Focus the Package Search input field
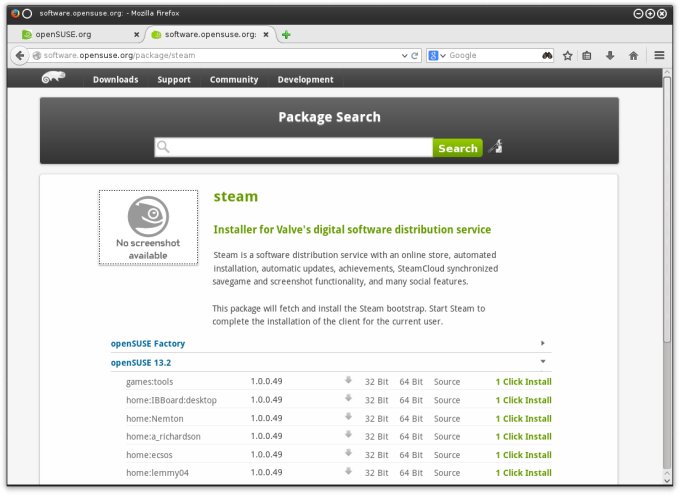 (294, 148)
